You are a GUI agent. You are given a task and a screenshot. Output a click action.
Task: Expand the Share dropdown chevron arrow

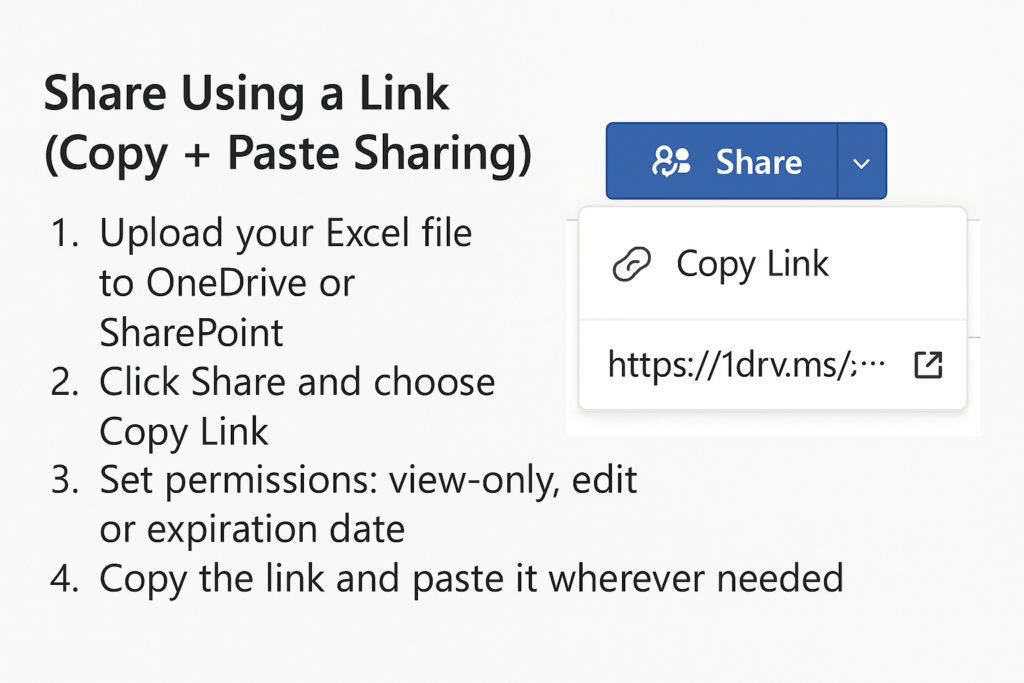[862, 162]
